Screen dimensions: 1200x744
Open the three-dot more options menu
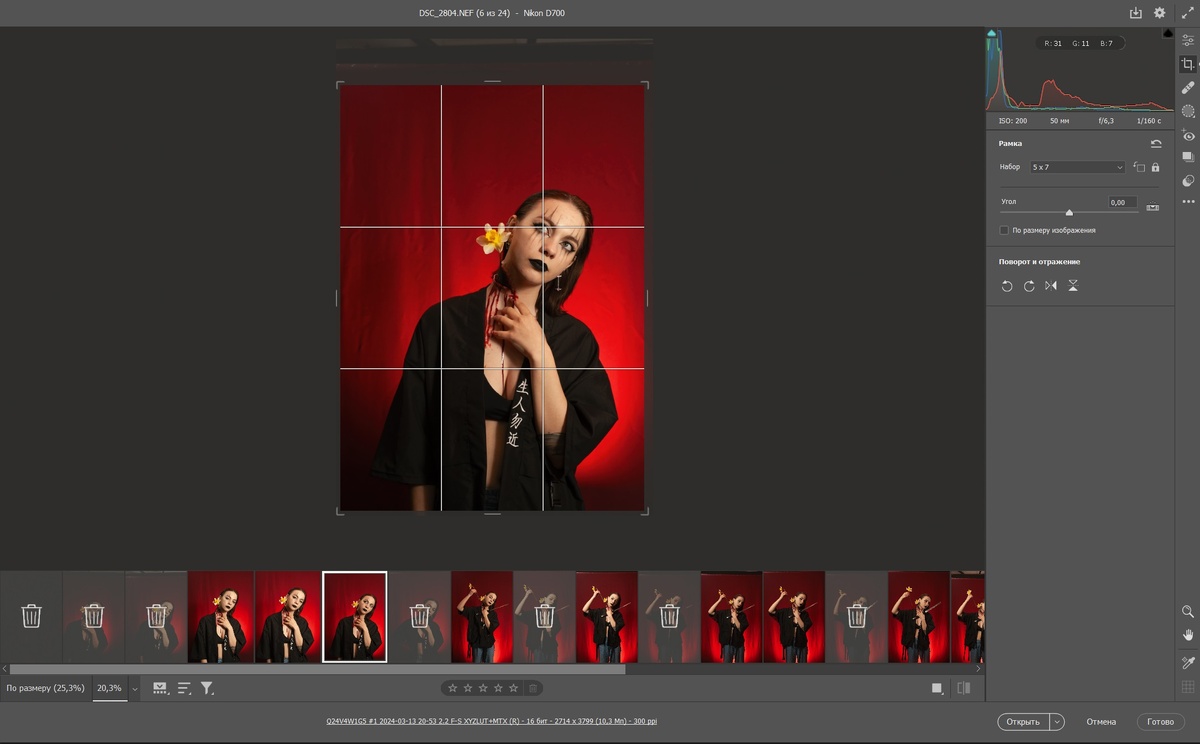[1188, 202]
